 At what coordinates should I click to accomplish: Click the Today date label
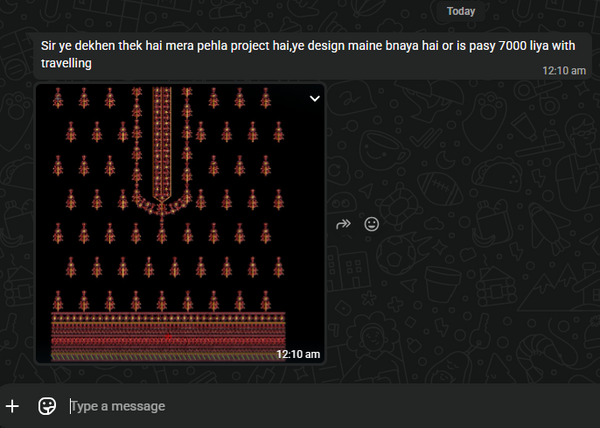tap(461, 11)
